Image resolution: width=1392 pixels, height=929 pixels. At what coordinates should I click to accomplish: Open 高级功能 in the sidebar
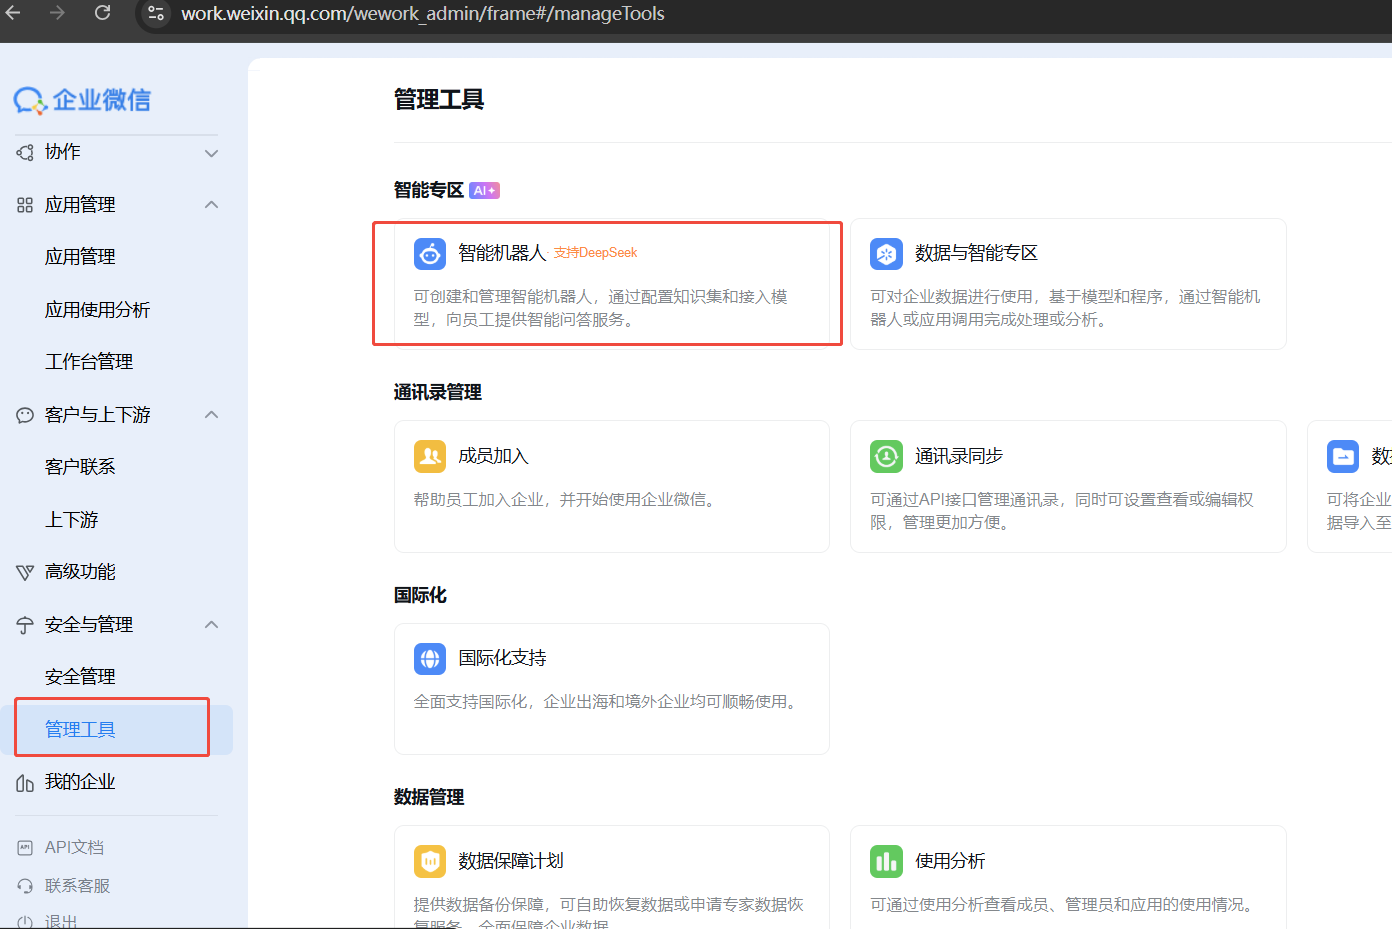80,572
